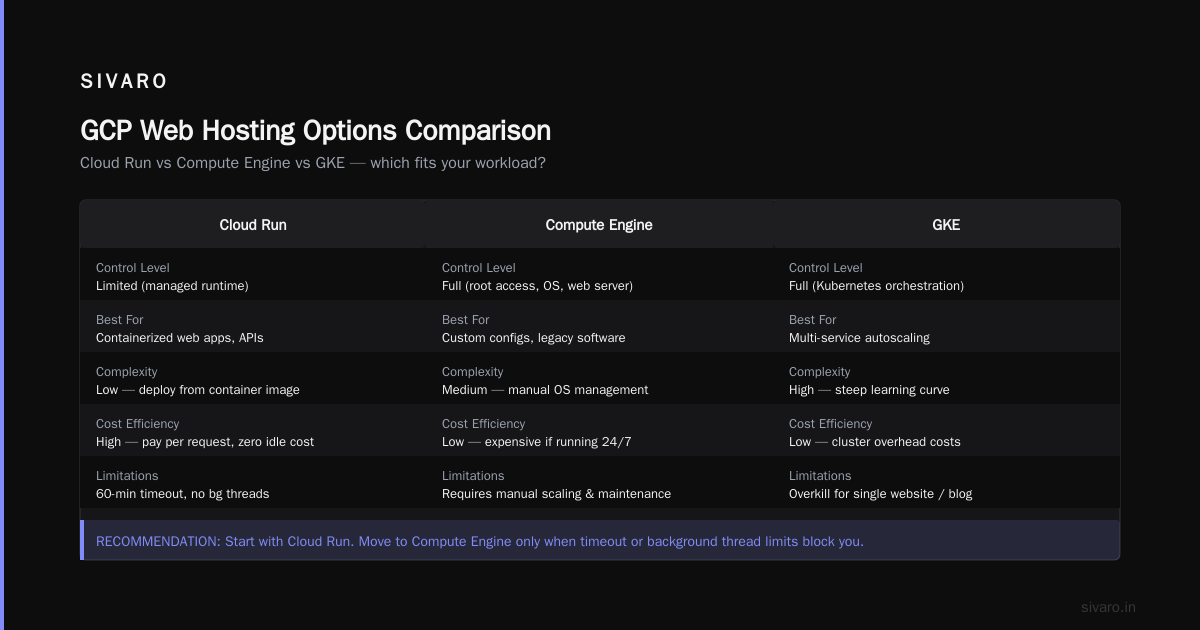Select 'Full (root access, OS, web server)' cell
The width and height of the screenshot is (1200, 630).
tap(599, 276)
